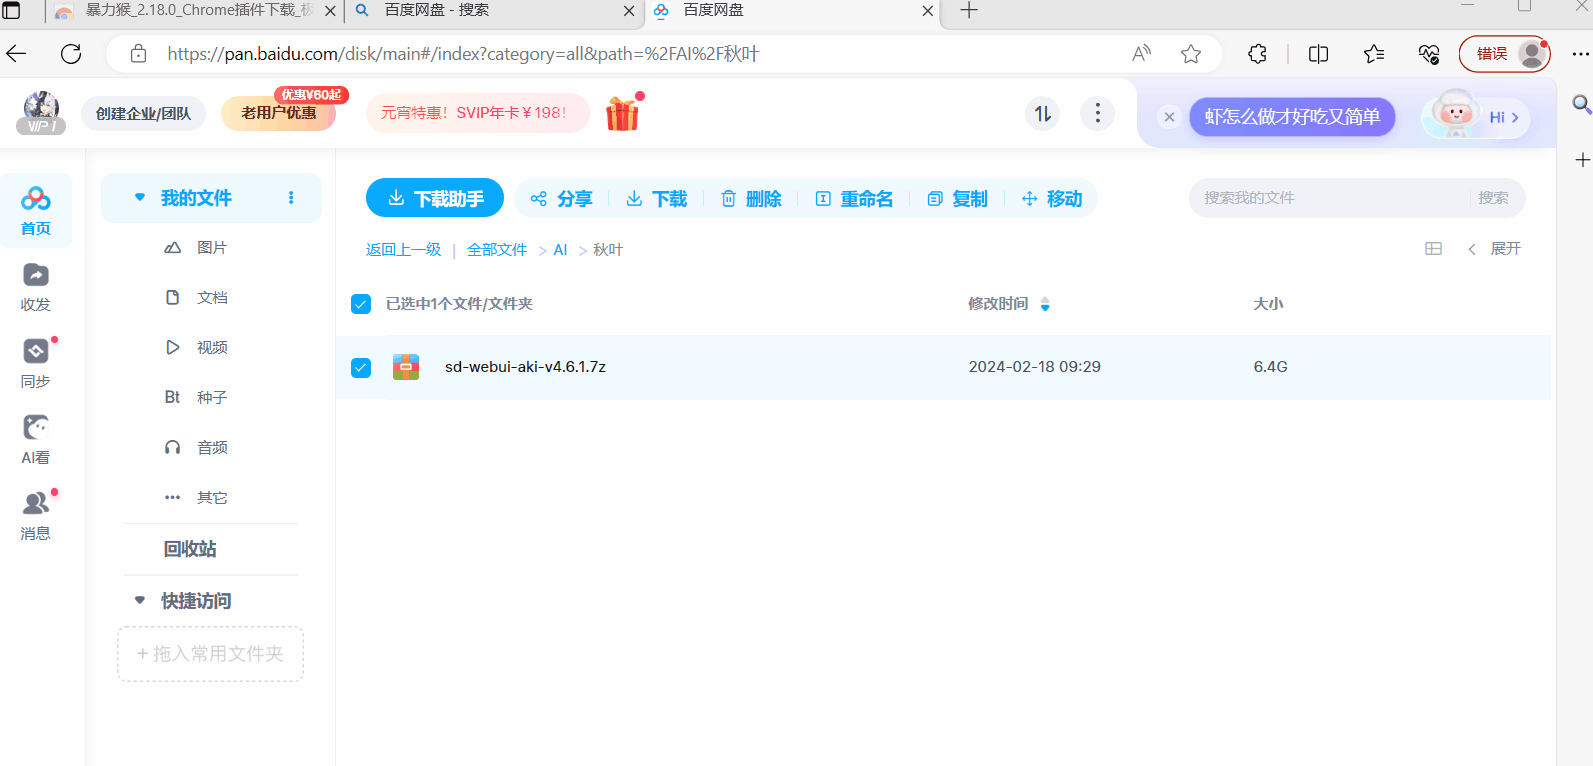The width and height of the screenshot is (1593, 766).
Task: Open a new browser tab
Action: [x=968, y=11]
